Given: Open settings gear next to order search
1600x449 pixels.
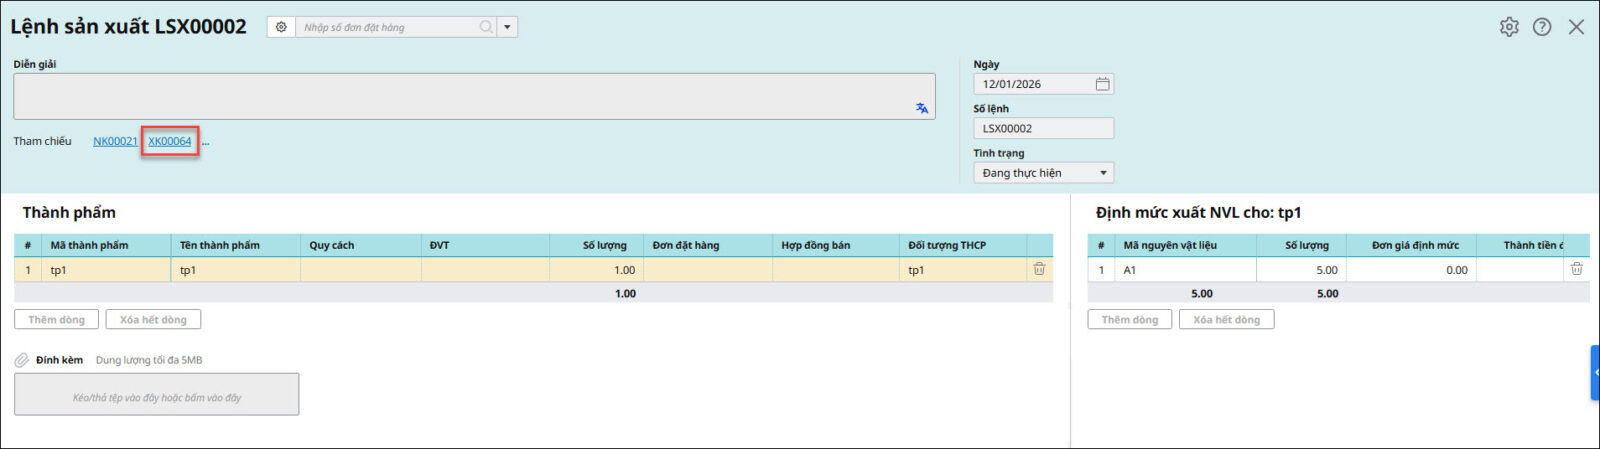Looking at the screenshot, I should (281, 27).
